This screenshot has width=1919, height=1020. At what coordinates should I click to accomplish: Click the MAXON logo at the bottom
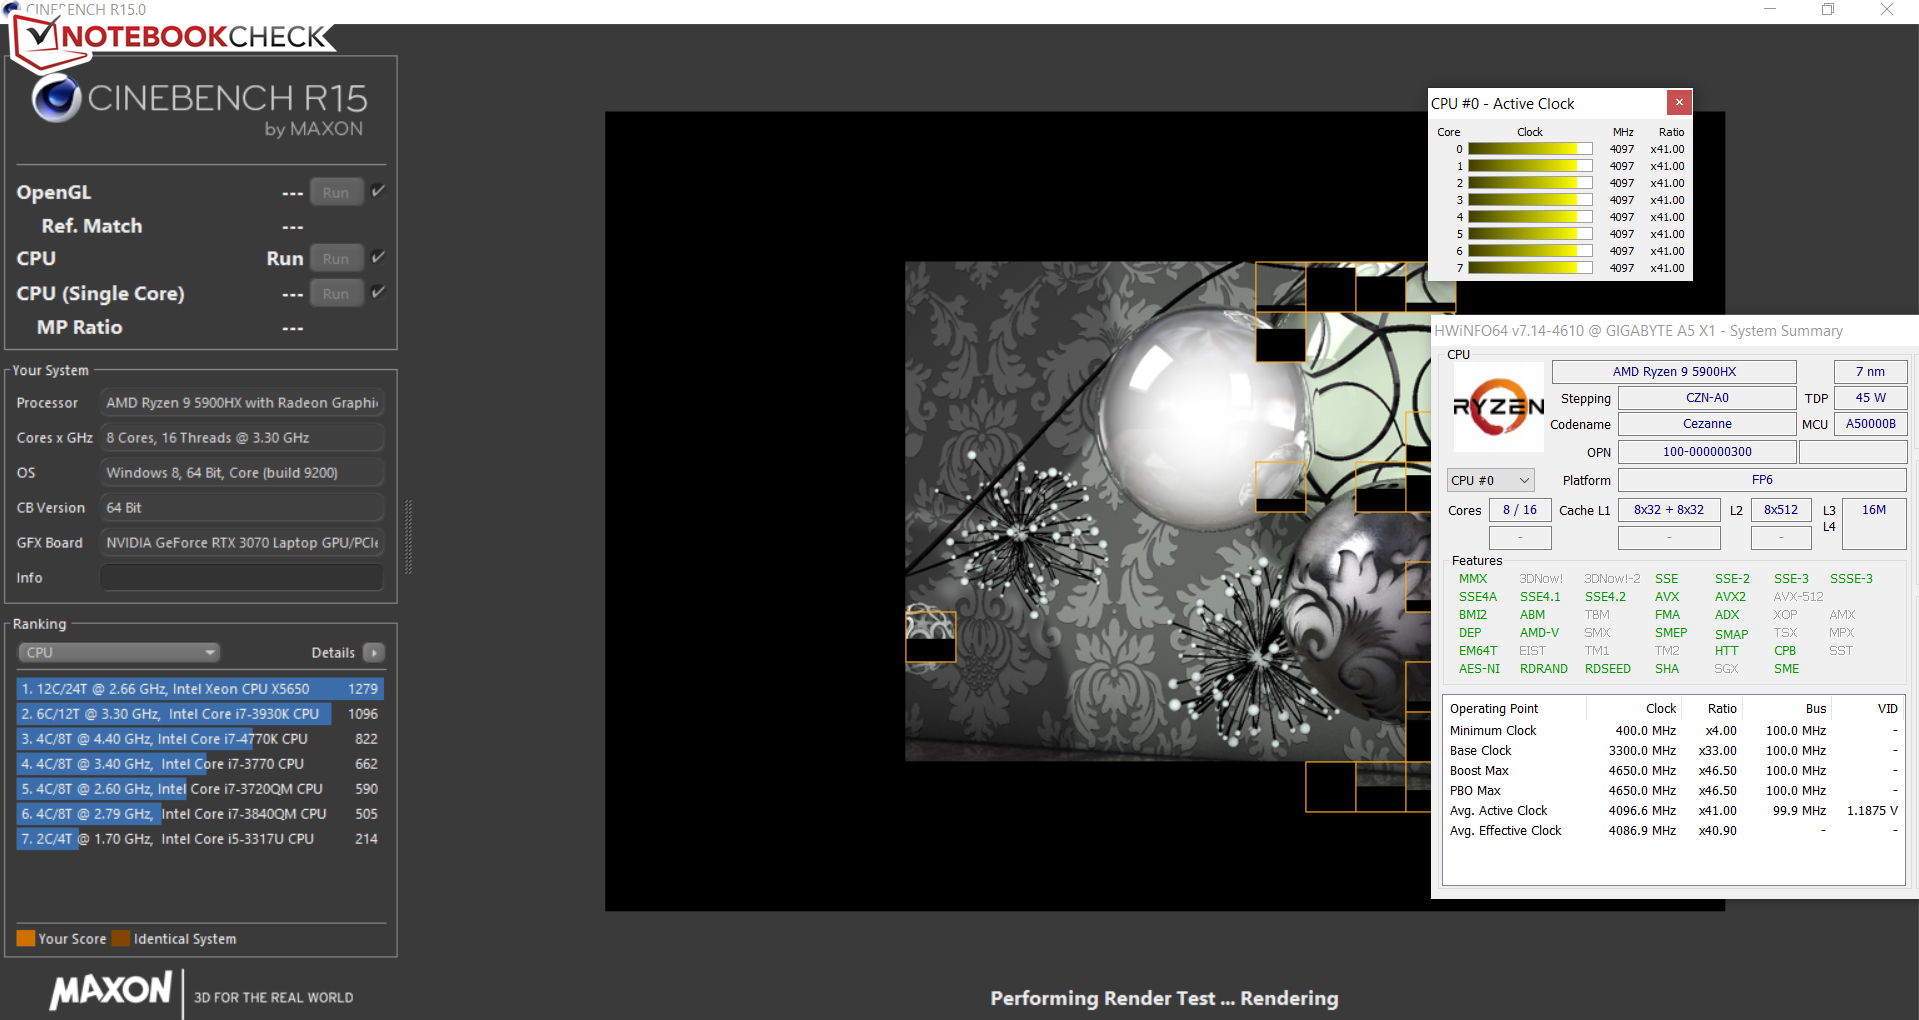111,991
